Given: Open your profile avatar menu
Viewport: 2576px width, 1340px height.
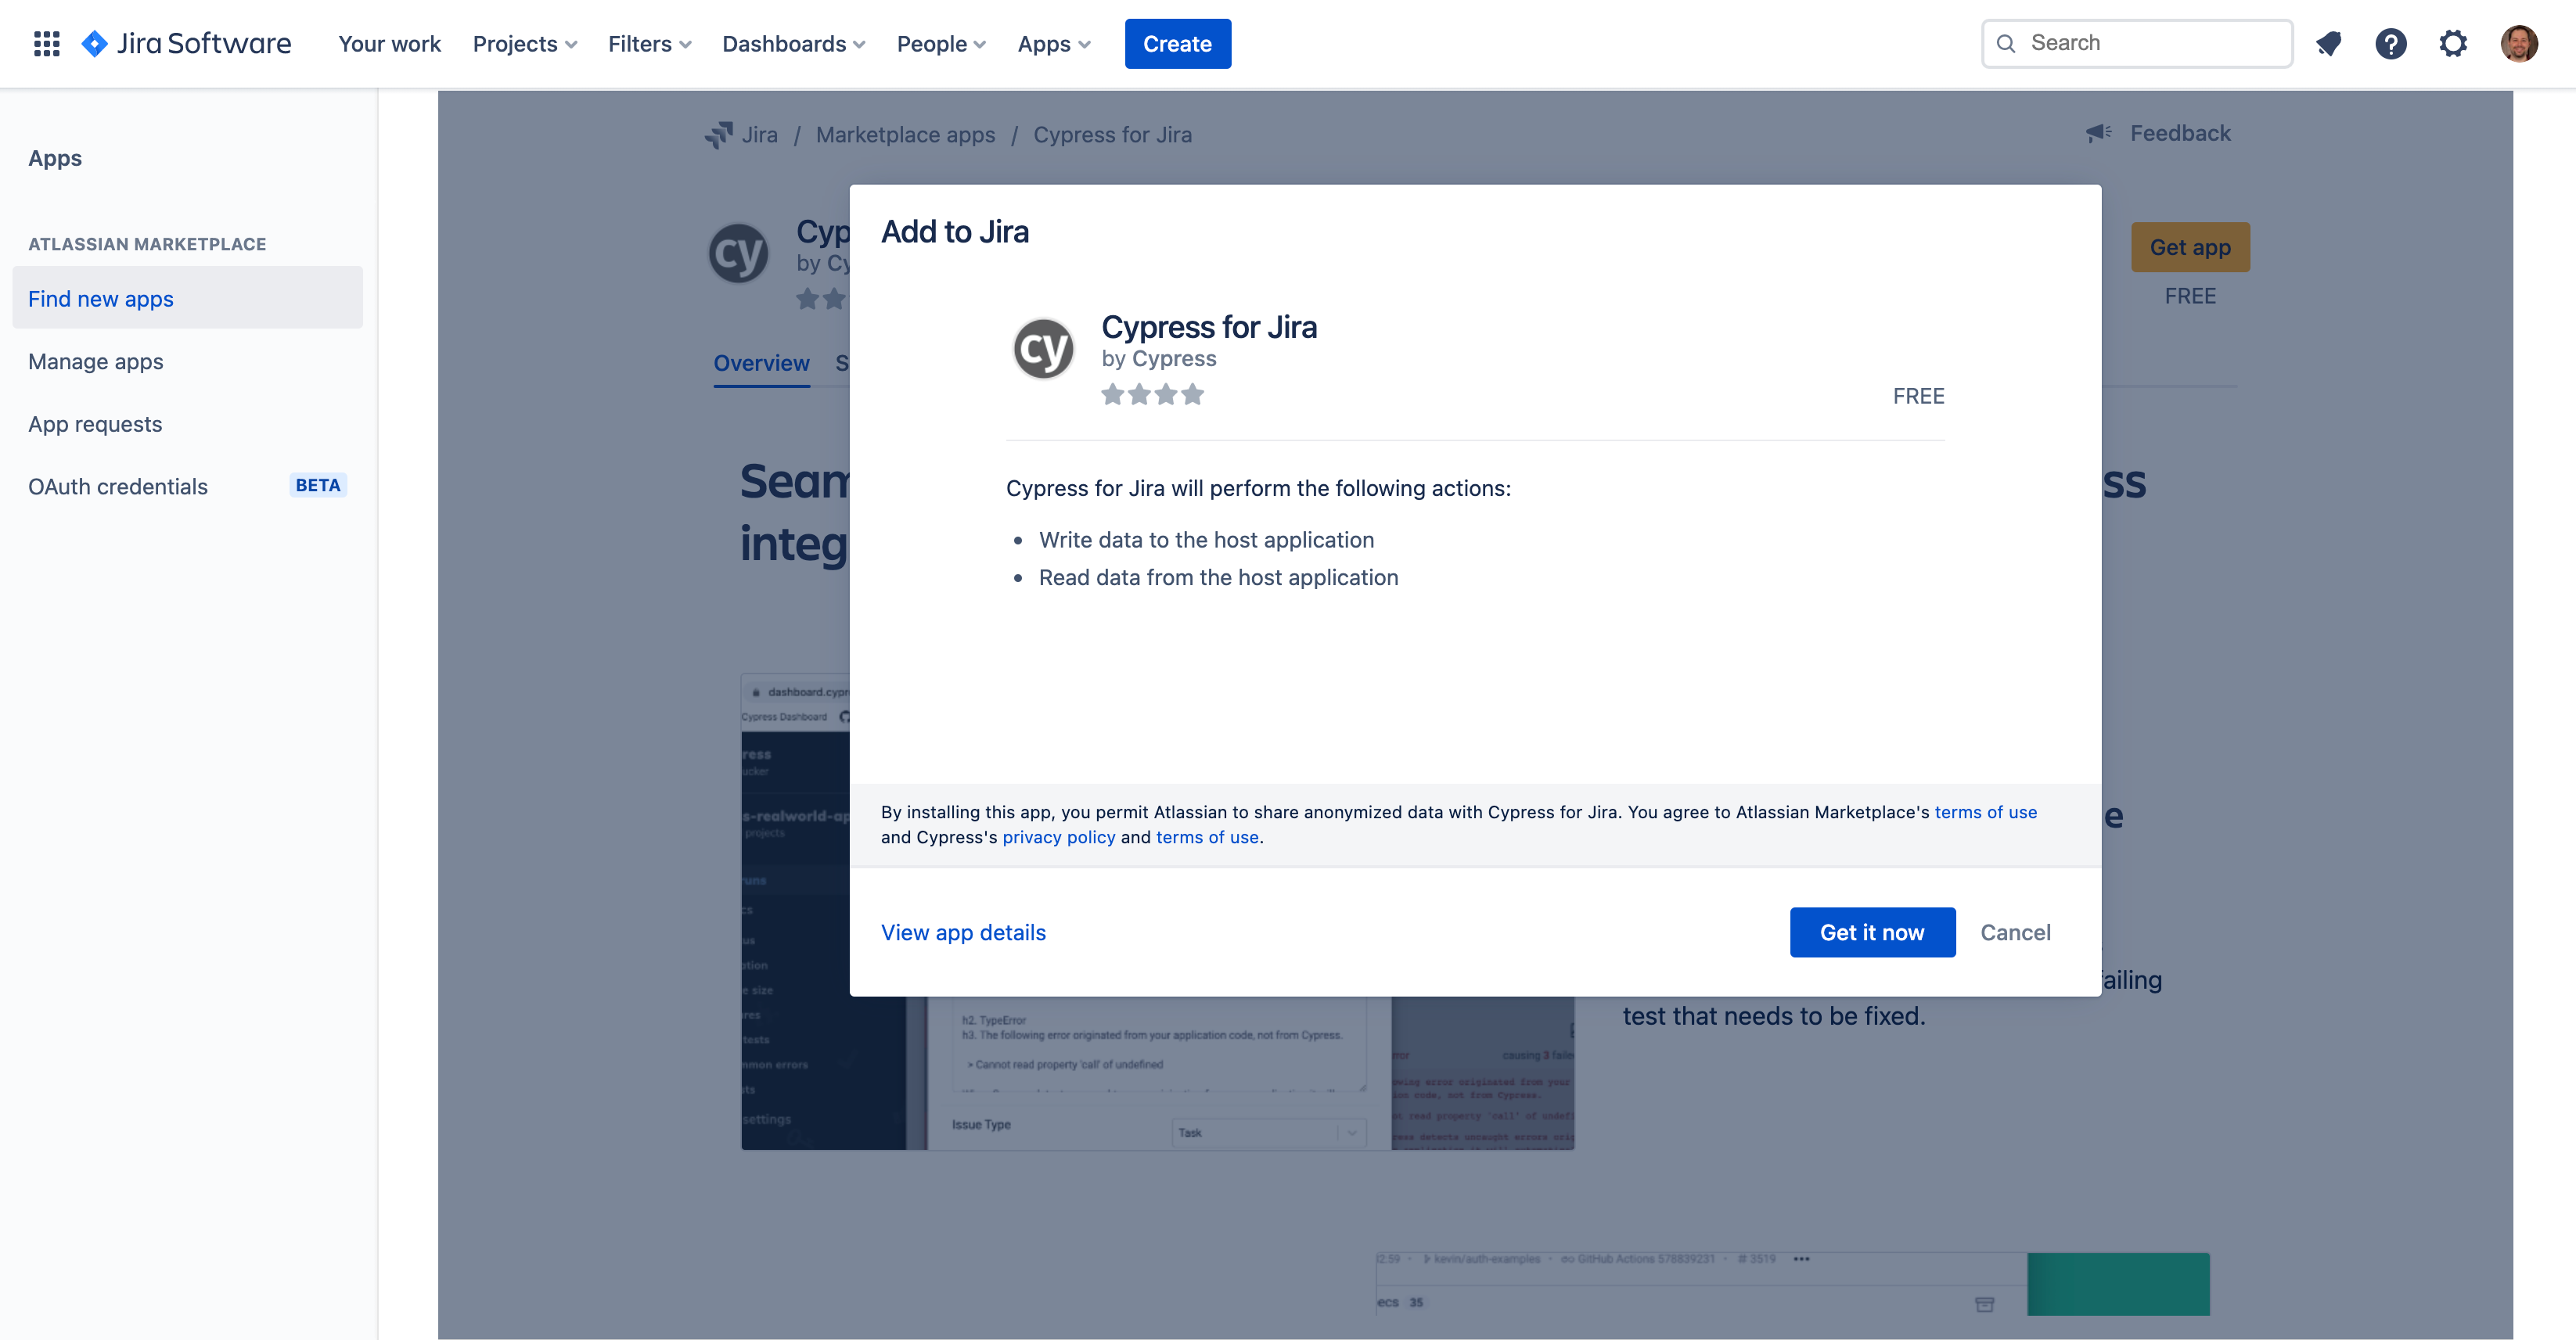Looking at the screenshot, I should pos(2521,43).
